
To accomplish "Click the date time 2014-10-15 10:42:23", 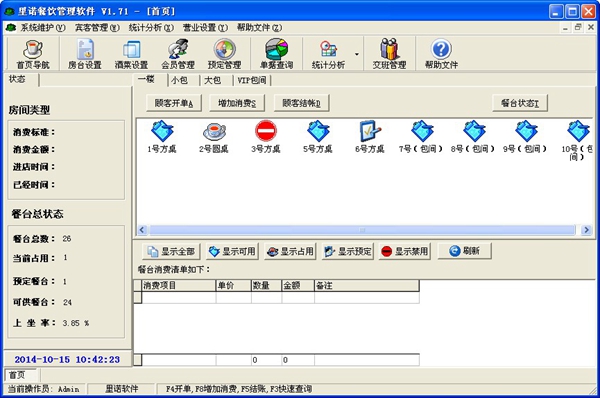I will coord(67,359).
